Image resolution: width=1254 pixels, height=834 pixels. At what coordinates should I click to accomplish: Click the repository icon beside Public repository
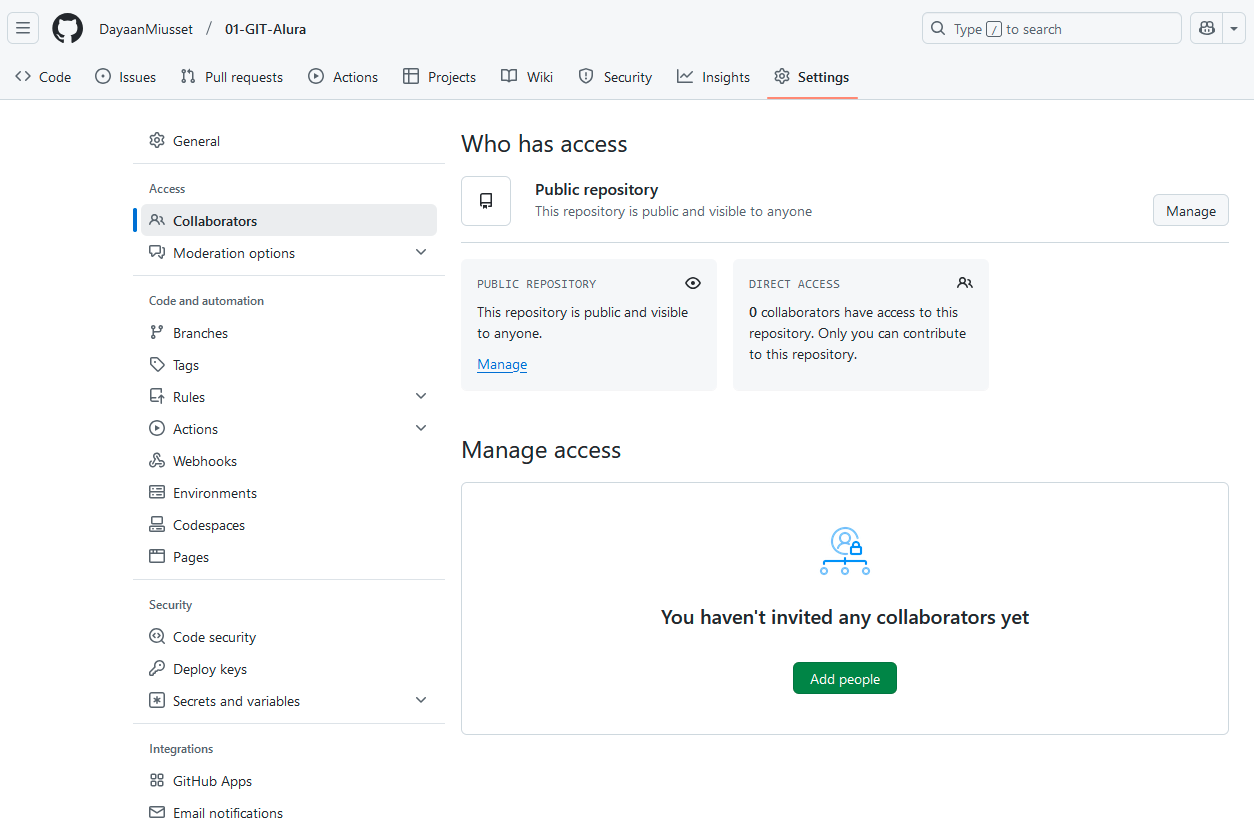point(486,201)
